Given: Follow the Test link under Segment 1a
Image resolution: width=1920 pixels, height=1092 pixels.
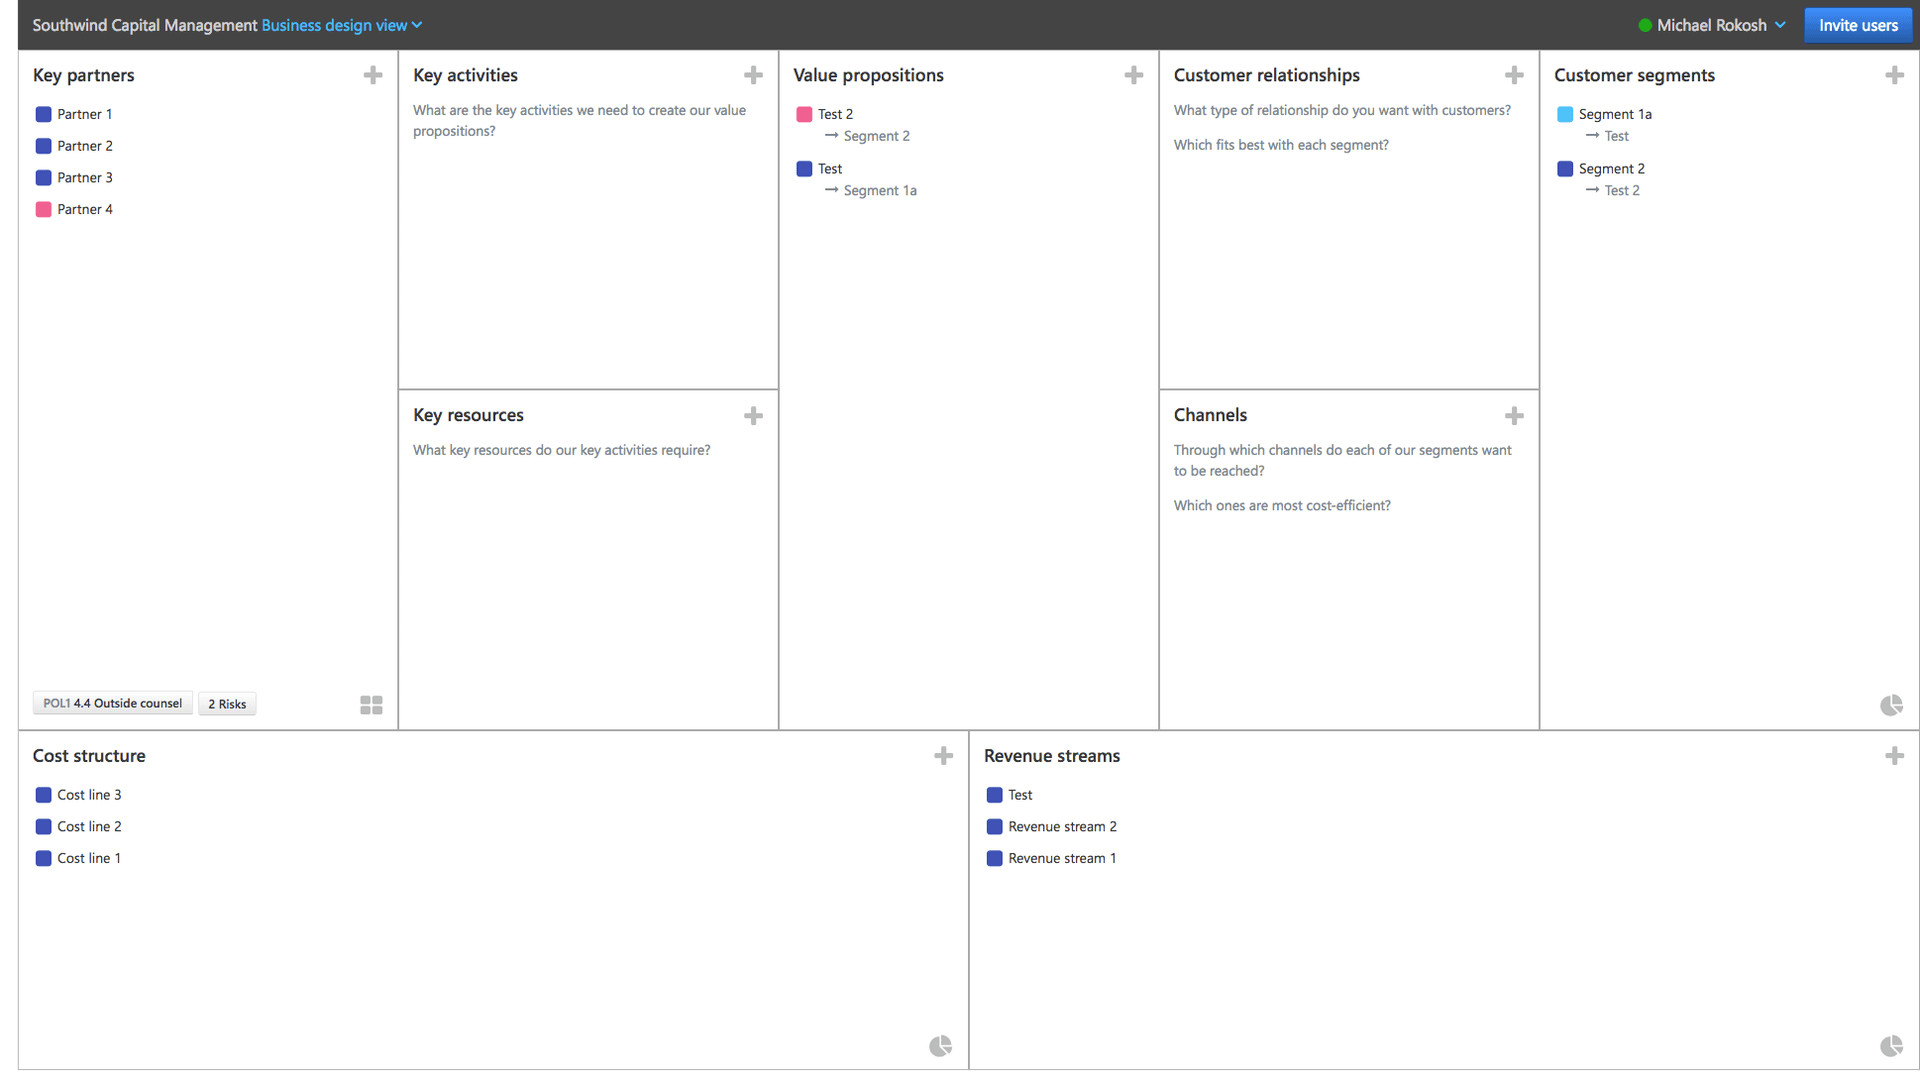Looking at the screenshot, I should [1616, 136].
